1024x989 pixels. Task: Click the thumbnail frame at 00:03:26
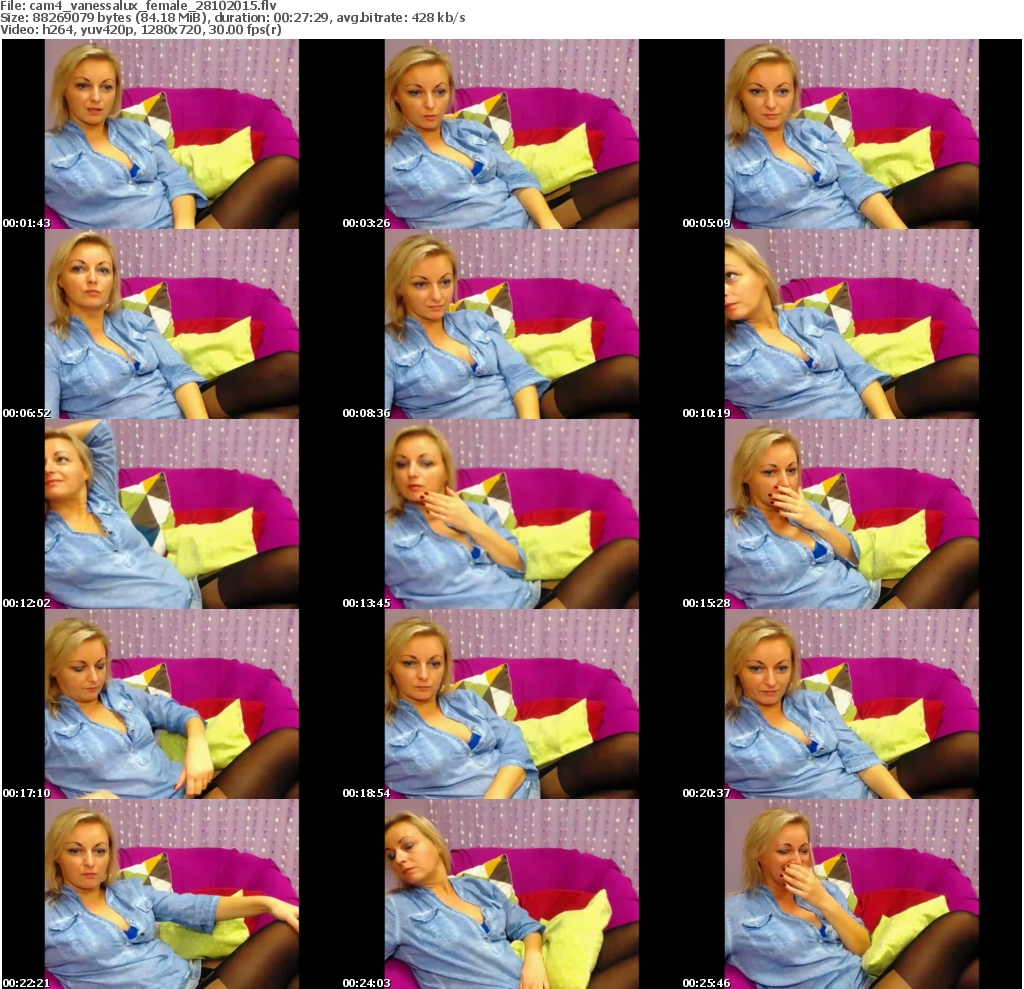pyautogui.click(x=512, y=134)
